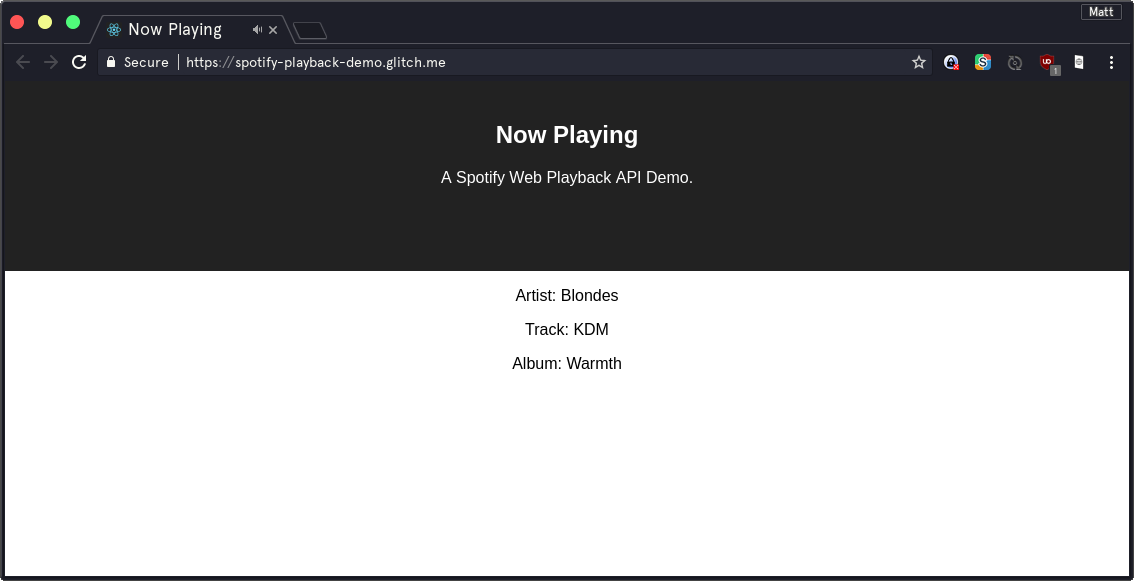Image resolution: width=1134 pixels, height=581 pixels.
Task: Bookmark the page with the star icon
Action: [919, 62]
